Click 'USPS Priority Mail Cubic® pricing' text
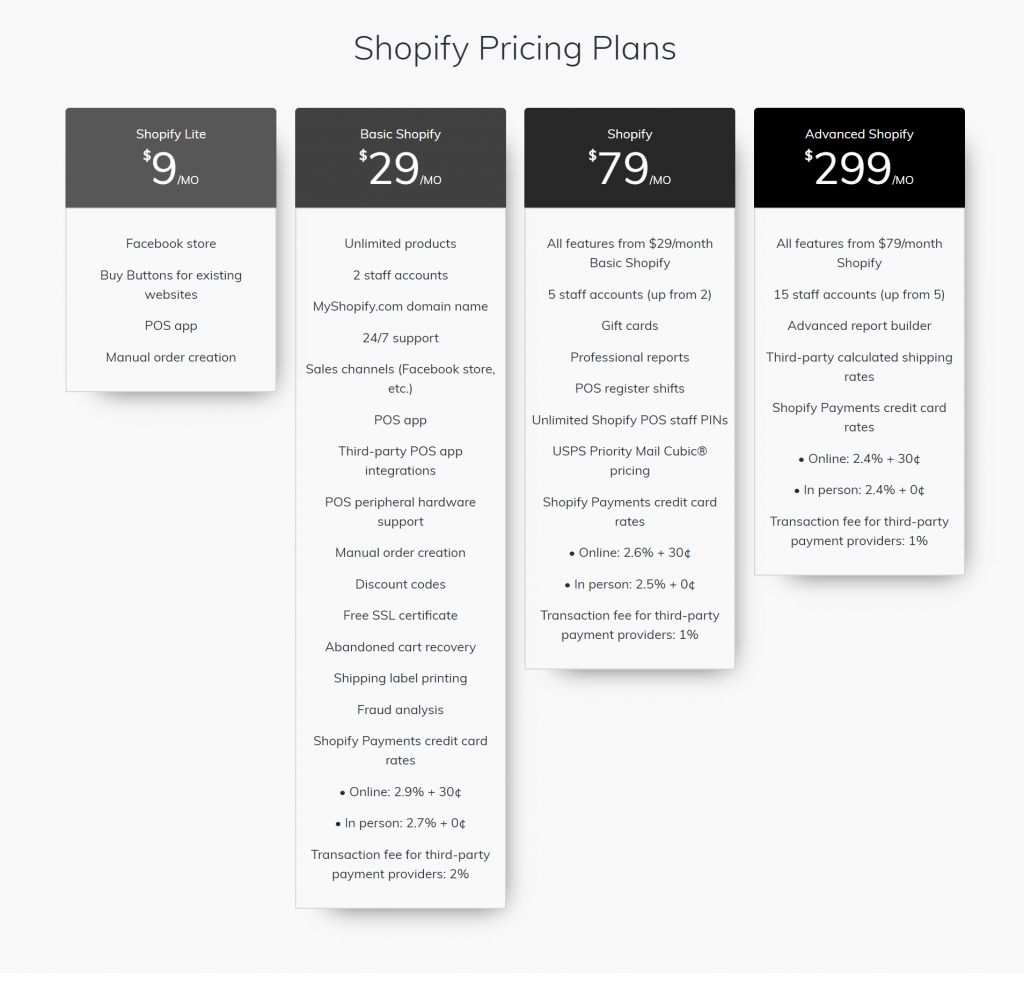Image resolution: width=1024 pixels, height=992 pixels. point(630,460)
